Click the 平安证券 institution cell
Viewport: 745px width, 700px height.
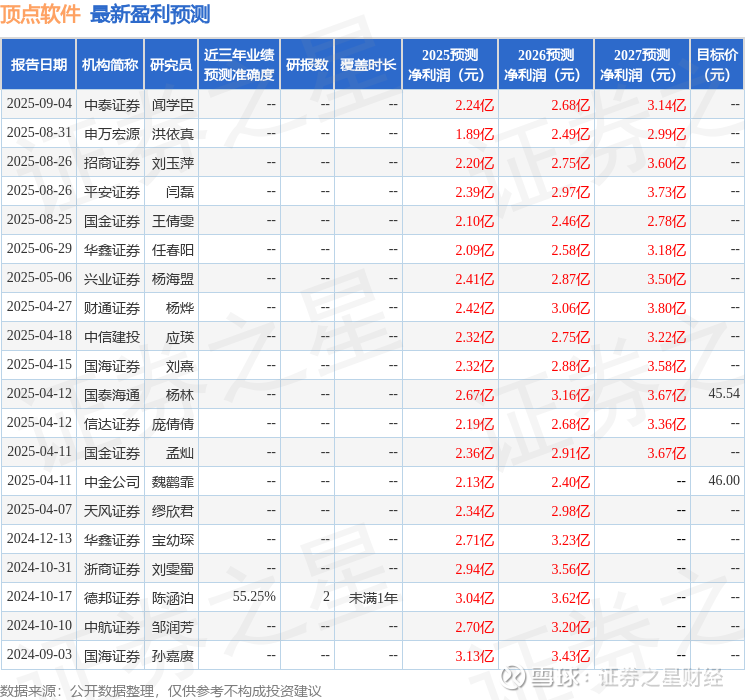[112, 192]
